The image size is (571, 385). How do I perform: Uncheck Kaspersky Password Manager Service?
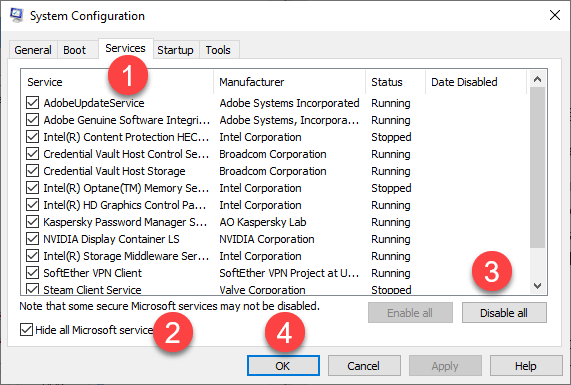tap(32, 222)
